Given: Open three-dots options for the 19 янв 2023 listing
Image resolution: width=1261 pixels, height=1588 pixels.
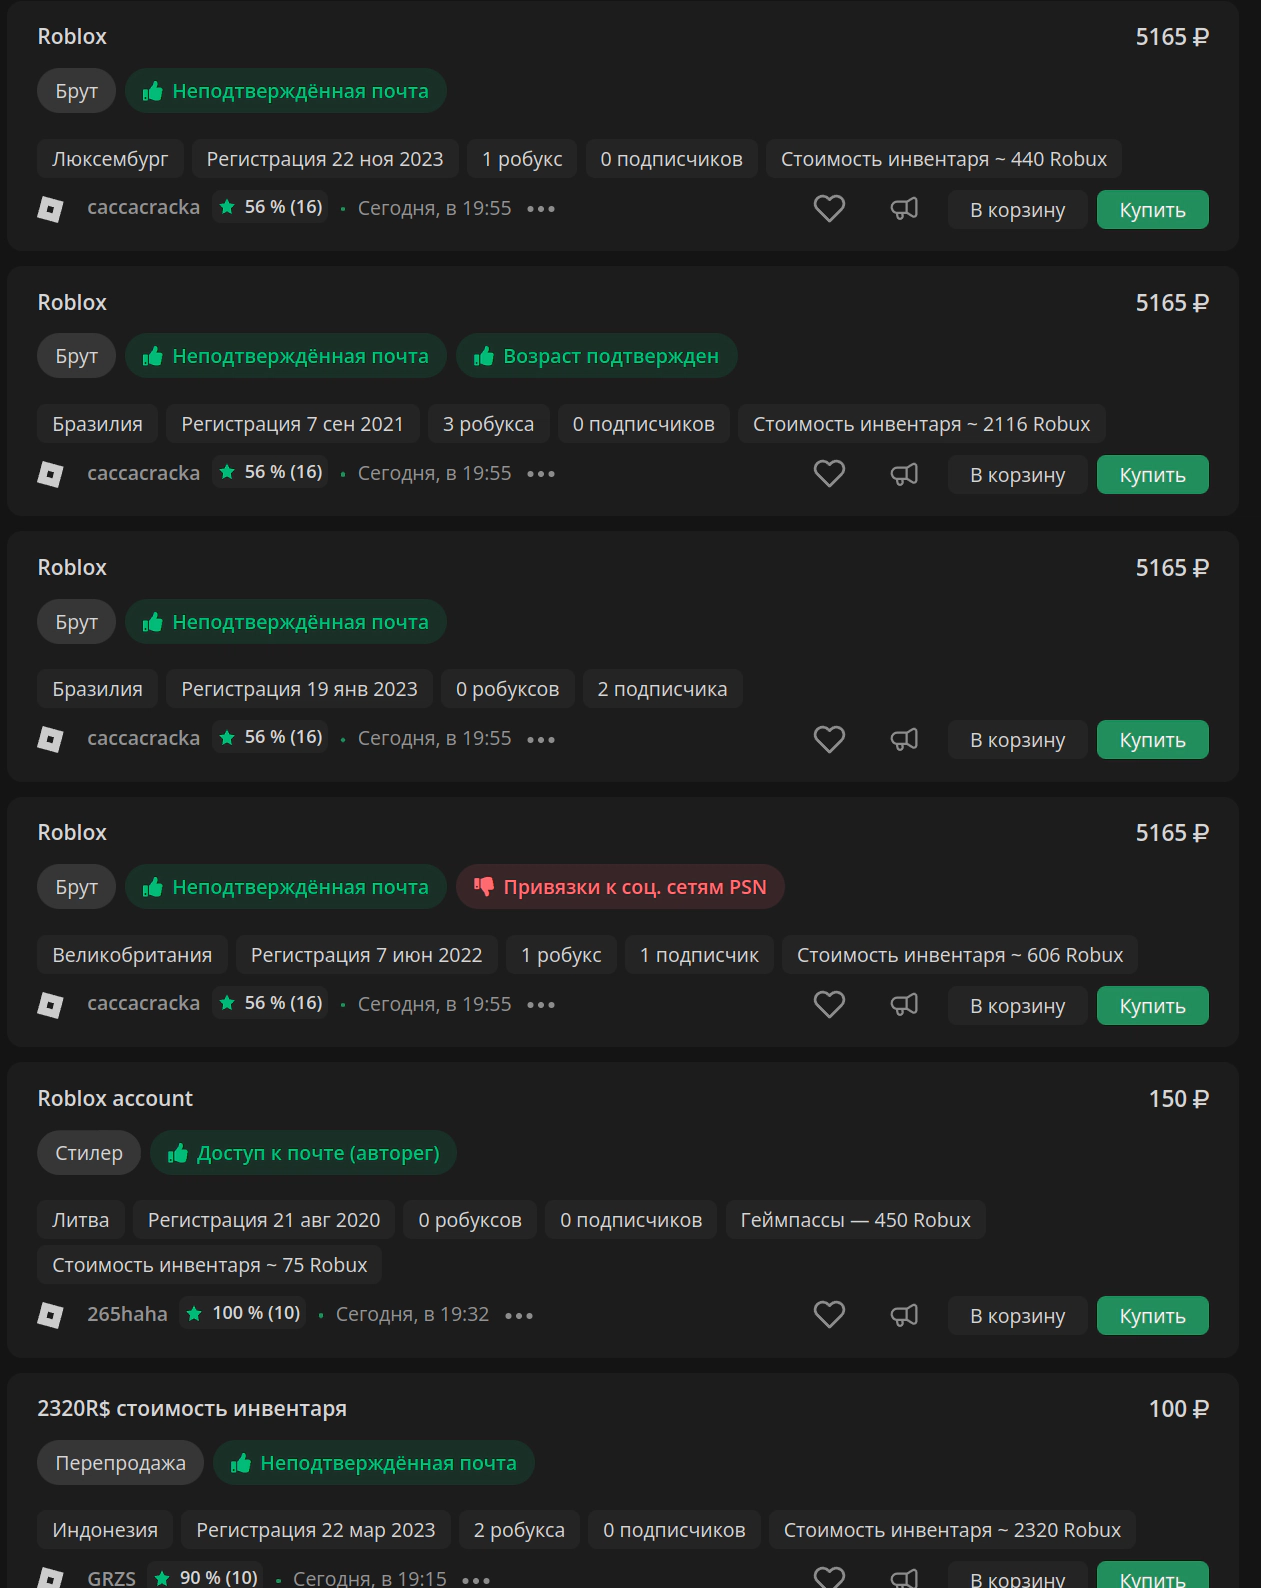Looking at the screenshot, I should tap(541, 740).
